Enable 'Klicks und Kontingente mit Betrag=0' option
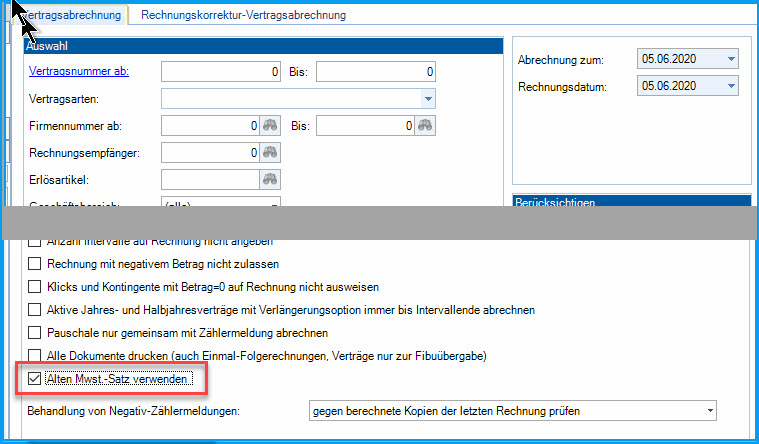The image size is (759, 444). pyautogui.click(x=35, y=287)
